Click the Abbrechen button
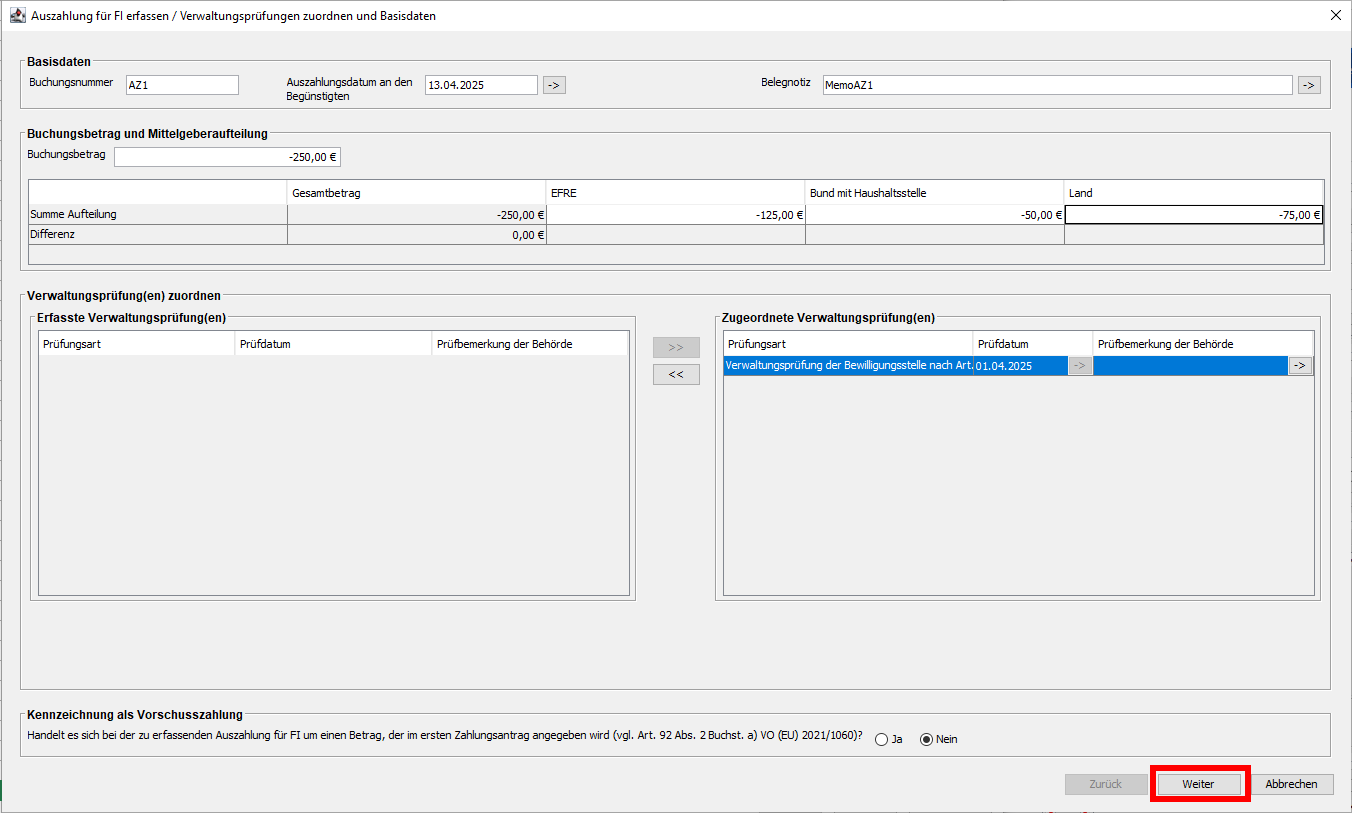Viewport: 1352px width, 813px height. tap(1291, 784)
